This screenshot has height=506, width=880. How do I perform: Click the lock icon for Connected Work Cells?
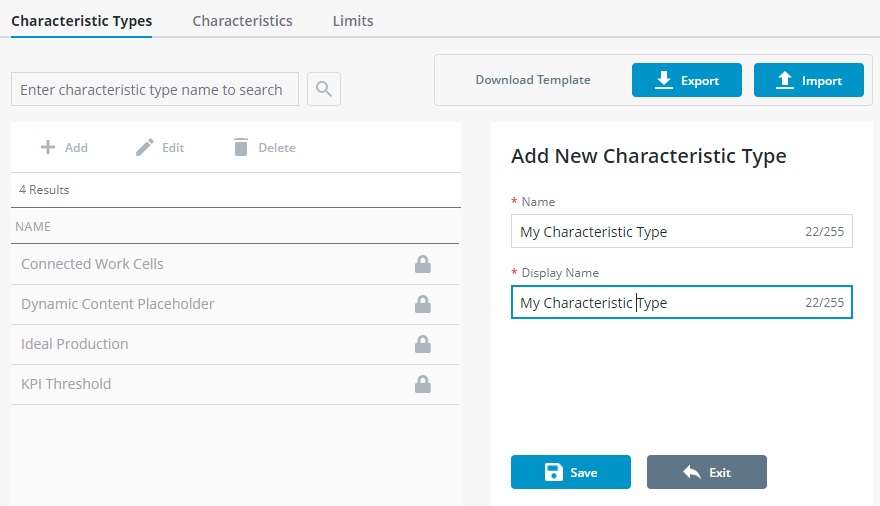423,264
